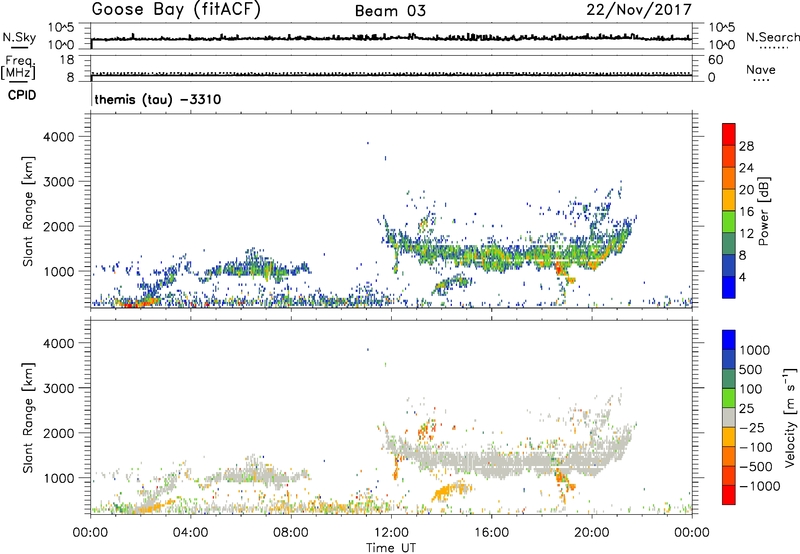Click the "20:00" time axis label

click(x=592, y=533)
